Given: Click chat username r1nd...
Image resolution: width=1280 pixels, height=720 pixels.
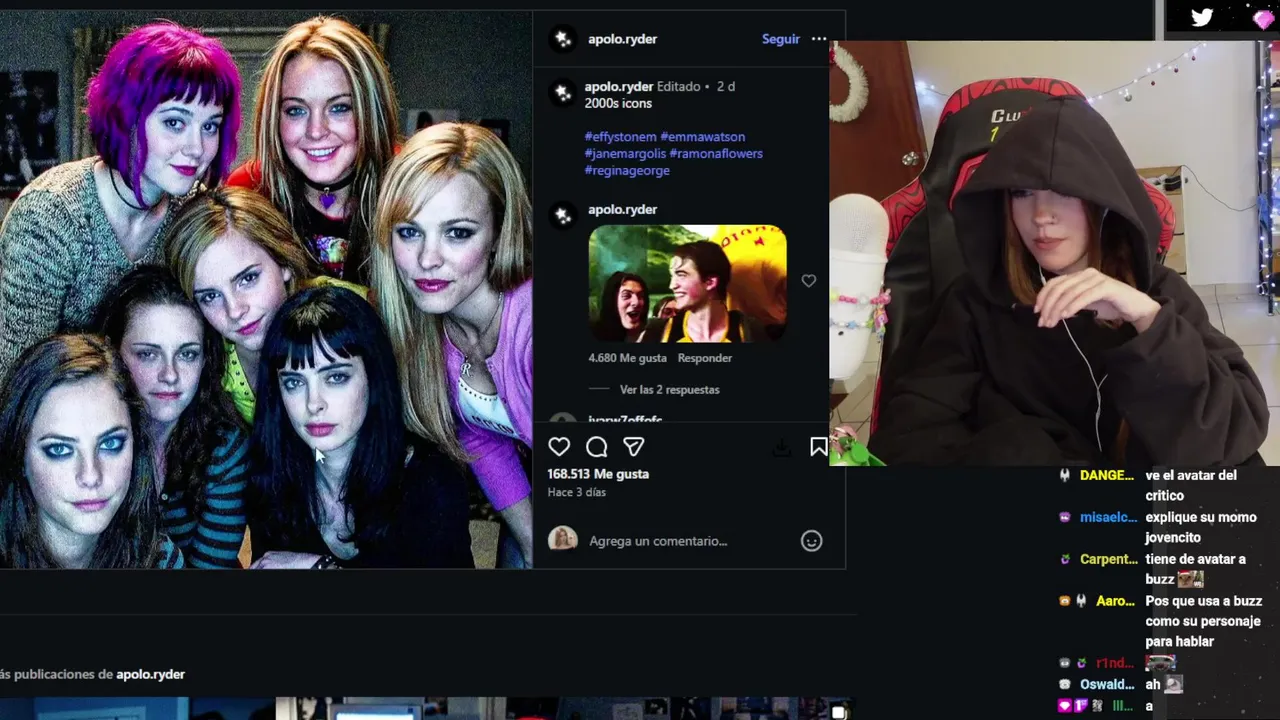Looking at the screenshot, I should [1115, 664].
